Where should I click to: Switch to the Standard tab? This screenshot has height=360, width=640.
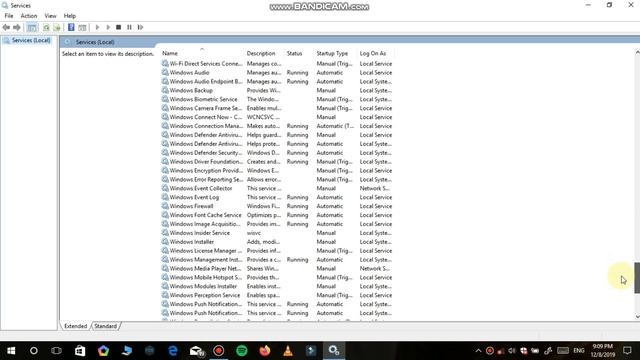click(106, 326)
